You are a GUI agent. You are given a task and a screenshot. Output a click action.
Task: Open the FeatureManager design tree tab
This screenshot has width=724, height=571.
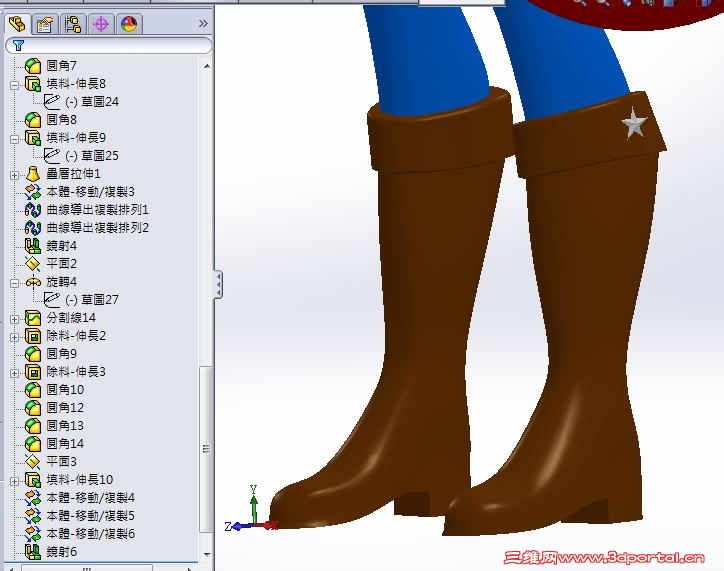point(18,24)
